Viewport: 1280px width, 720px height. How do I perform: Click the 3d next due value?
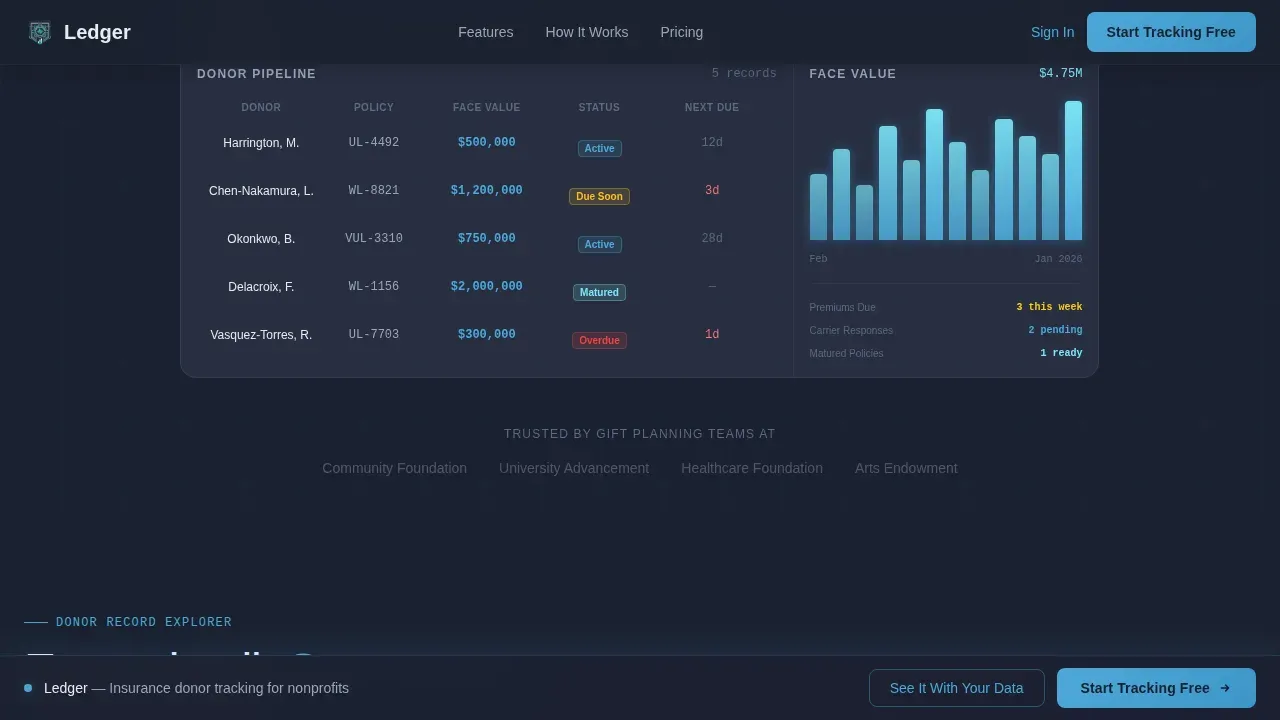point(712,191)
